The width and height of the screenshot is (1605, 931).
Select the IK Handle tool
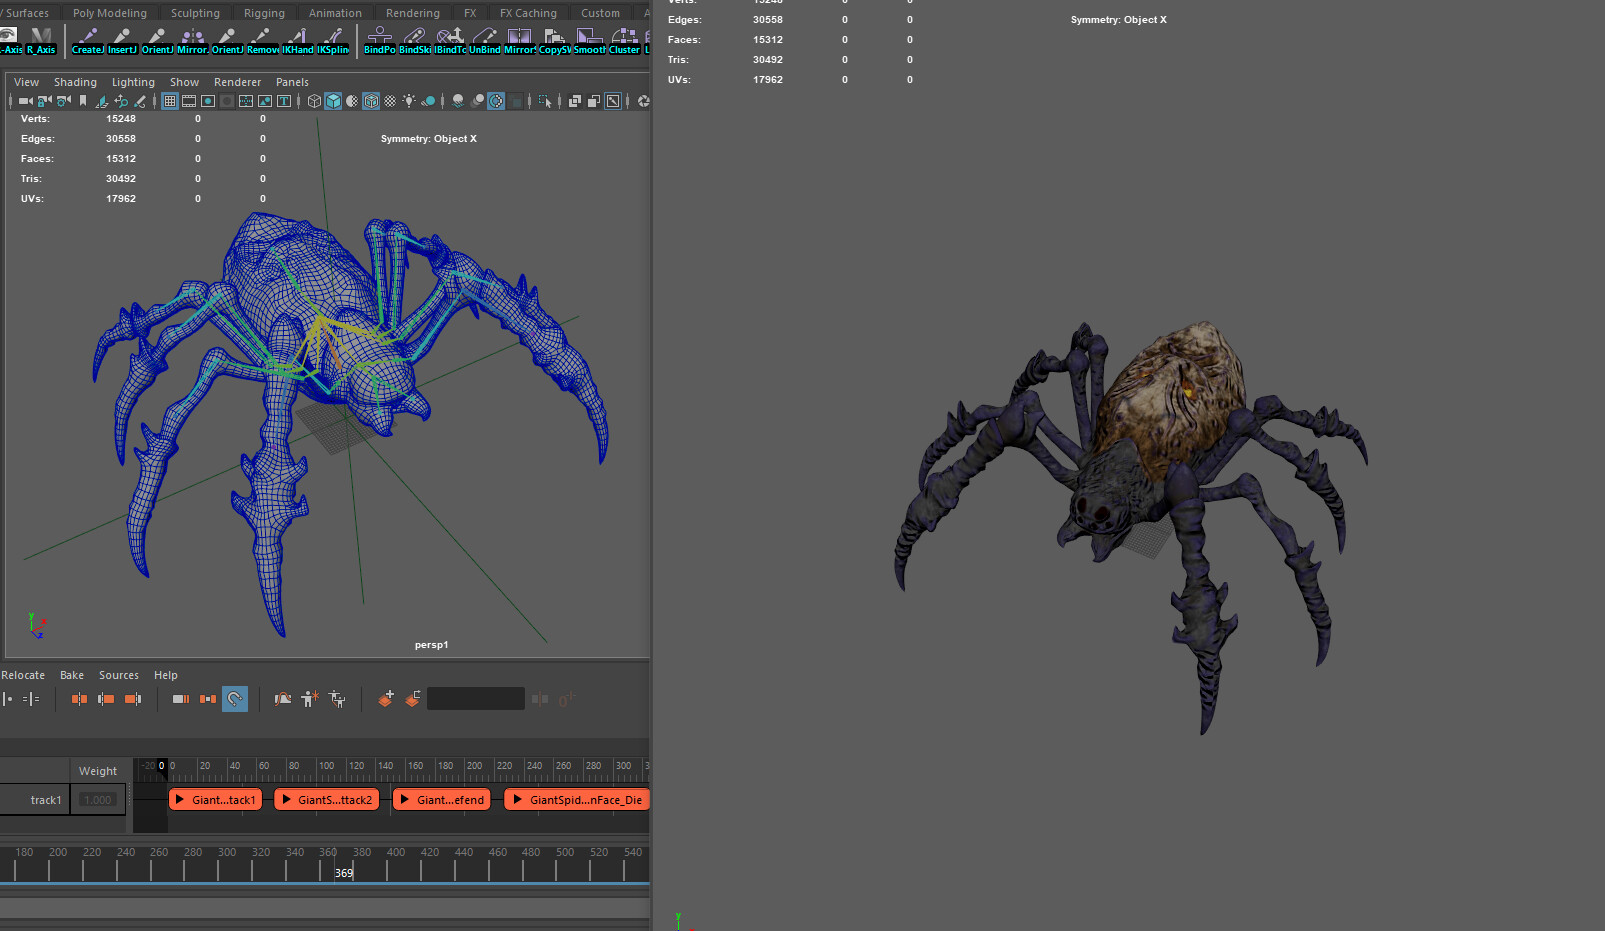(297, 40)
